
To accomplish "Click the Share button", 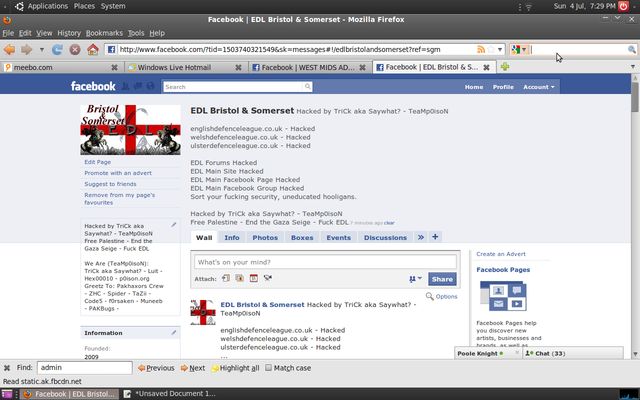I will point(442,279).
